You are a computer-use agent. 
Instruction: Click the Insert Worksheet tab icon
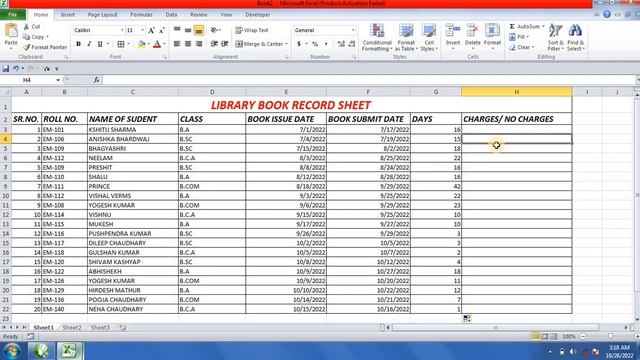[x=122, y=327]
